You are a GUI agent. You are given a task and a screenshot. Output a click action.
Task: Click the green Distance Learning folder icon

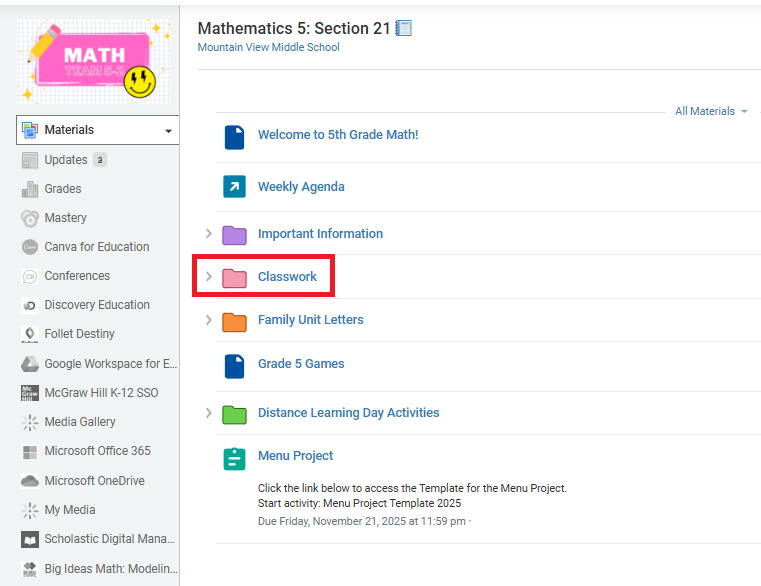pos(234,414)
